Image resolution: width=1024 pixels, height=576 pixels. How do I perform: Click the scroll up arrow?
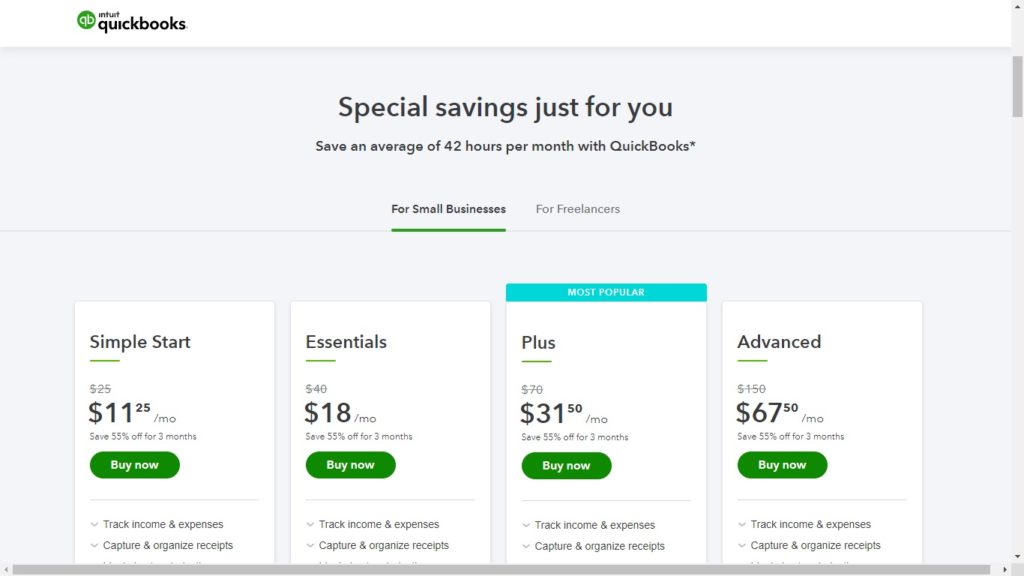pyautogui.click(x=1017, y=6)
